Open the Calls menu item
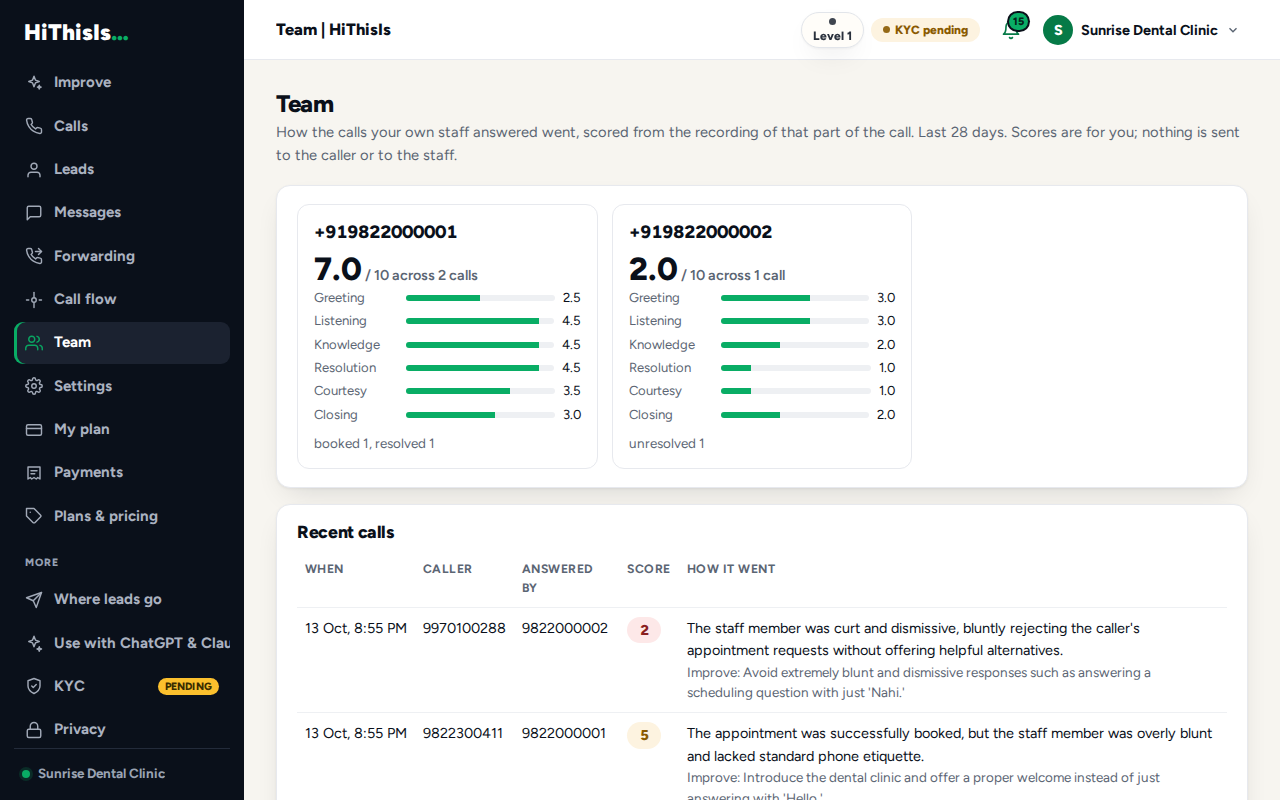1280x800 pixels. 122,126
